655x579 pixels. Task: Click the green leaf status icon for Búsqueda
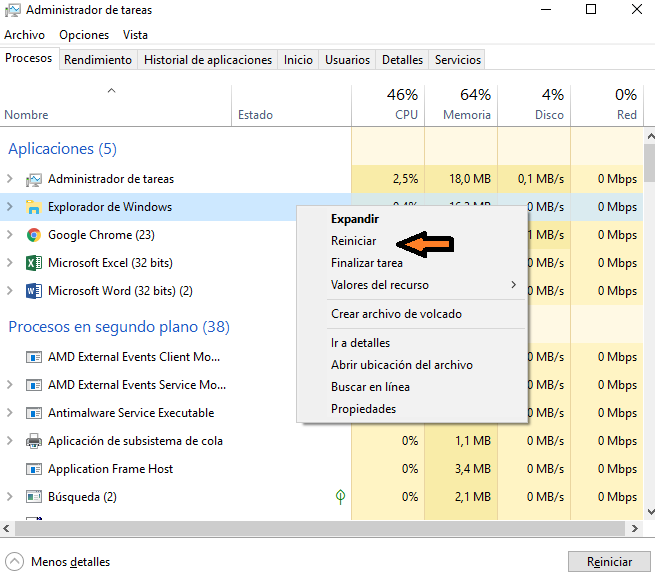(x=340, y=497)
